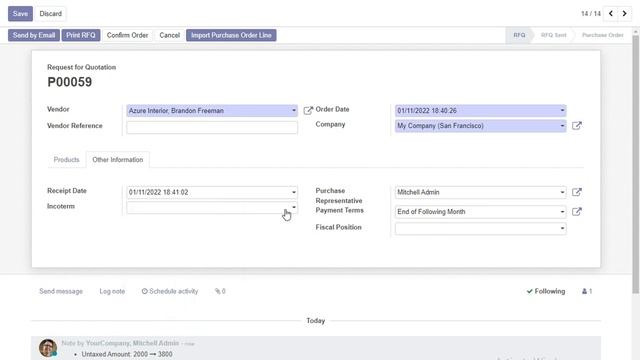Discard changes
This screenshot has height=360, width=640.
[51, 13]
